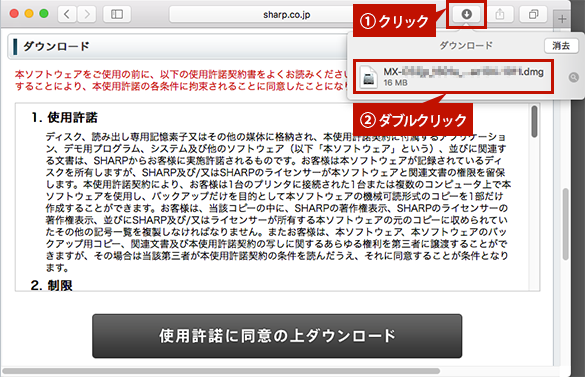Add a new tab with plus button
Screen dimensions: 585x377
562,19
